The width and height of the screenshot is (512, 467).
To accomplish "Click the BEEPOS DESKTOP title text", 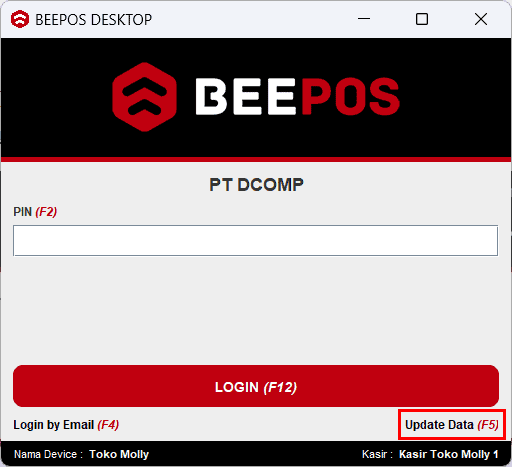I will 94,20.
